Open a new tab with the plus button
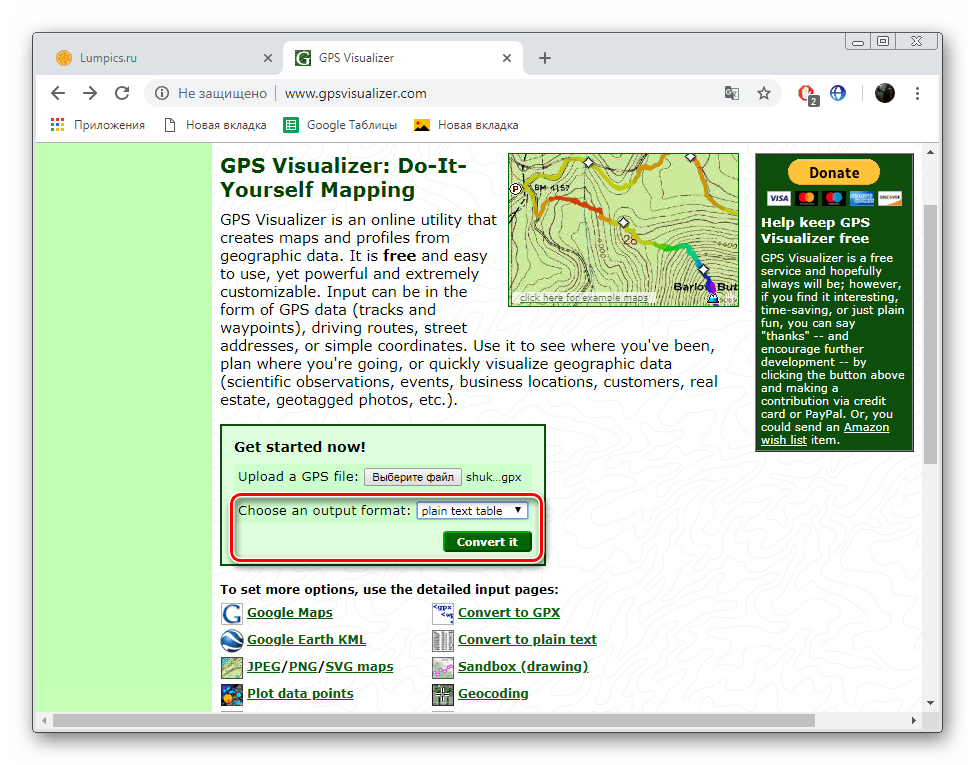The height and width of the screenshot is (765, 975). (545, 58)
